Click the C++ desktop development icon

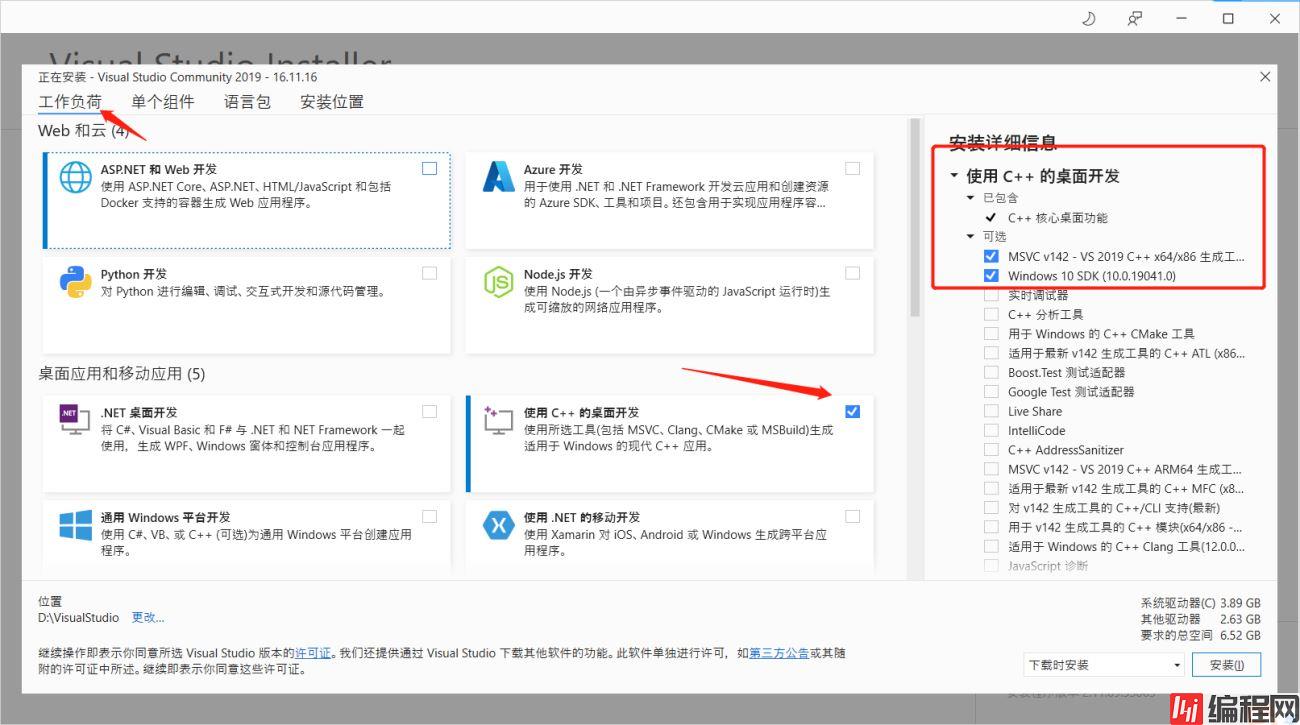498,420
